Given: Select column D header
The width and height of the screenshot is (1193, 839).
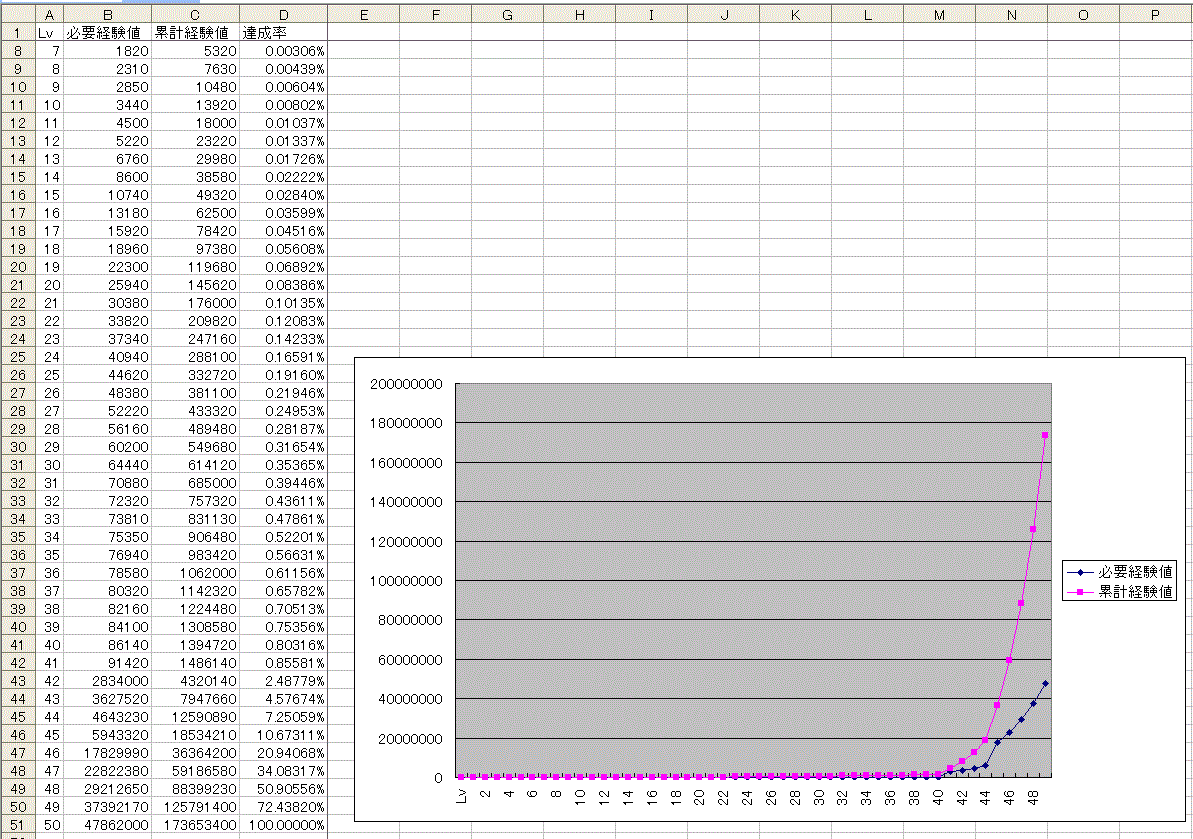Looking at the screenshot, I should pyautogui.click(x=284, y=14).
